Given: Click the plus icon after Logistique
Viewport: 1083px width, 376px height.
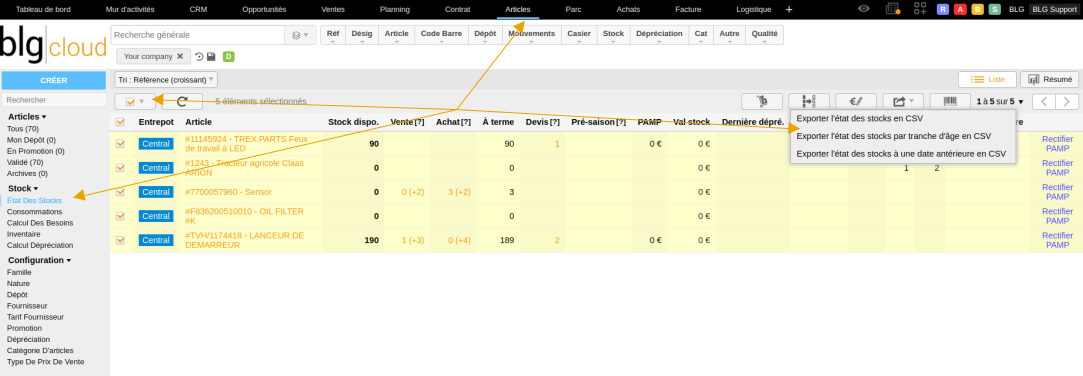Looking at the screenshot, I should 789,9.
